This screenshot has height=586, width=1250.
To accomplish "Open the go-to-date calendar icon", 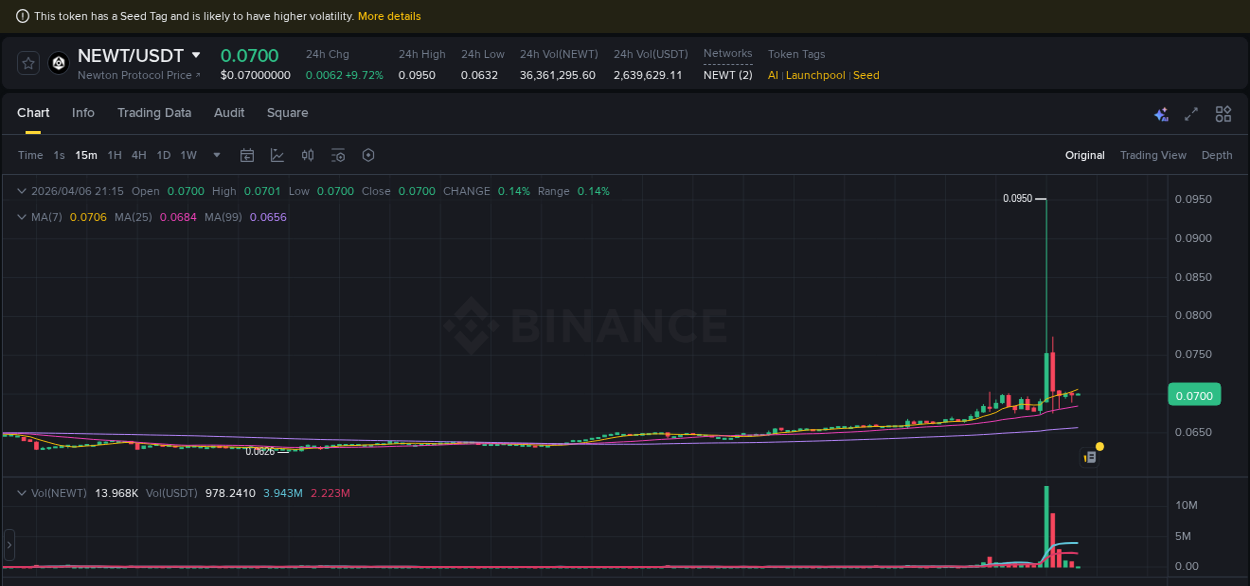I will [247, 155].
